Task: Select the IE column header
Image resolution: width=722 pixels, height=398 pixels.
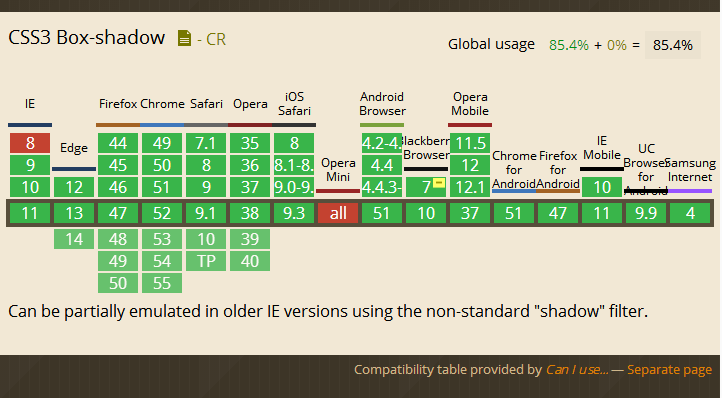Action: pos(30,104)
